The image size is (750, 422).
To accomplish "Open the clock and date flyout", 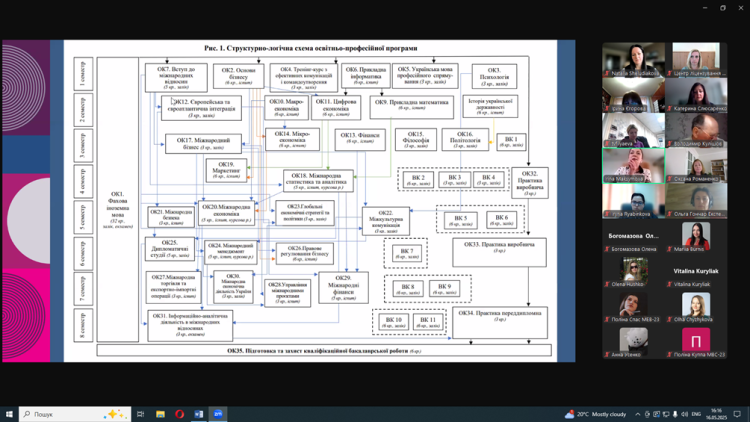I will point(717,414).
